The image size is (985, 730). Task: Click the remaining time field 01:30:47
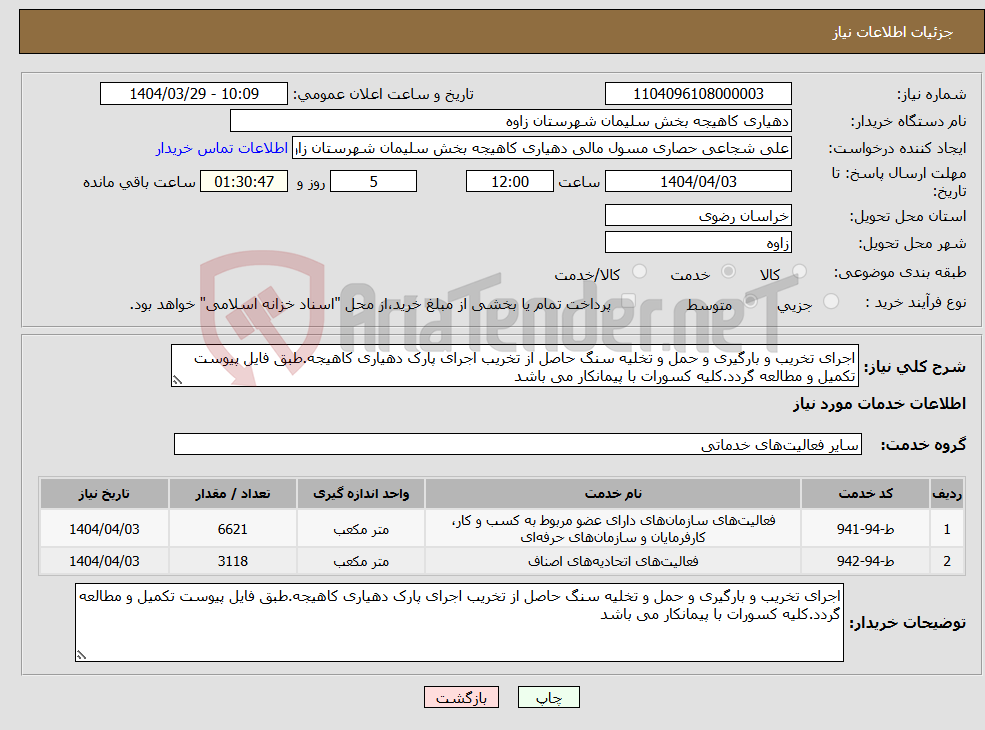coord(244,182)
